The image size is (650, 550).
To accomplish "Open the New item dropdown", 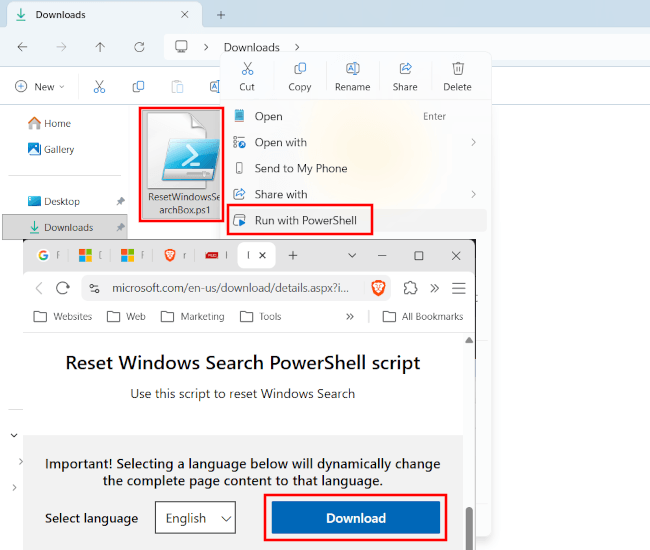I will (x=39, y=87).
